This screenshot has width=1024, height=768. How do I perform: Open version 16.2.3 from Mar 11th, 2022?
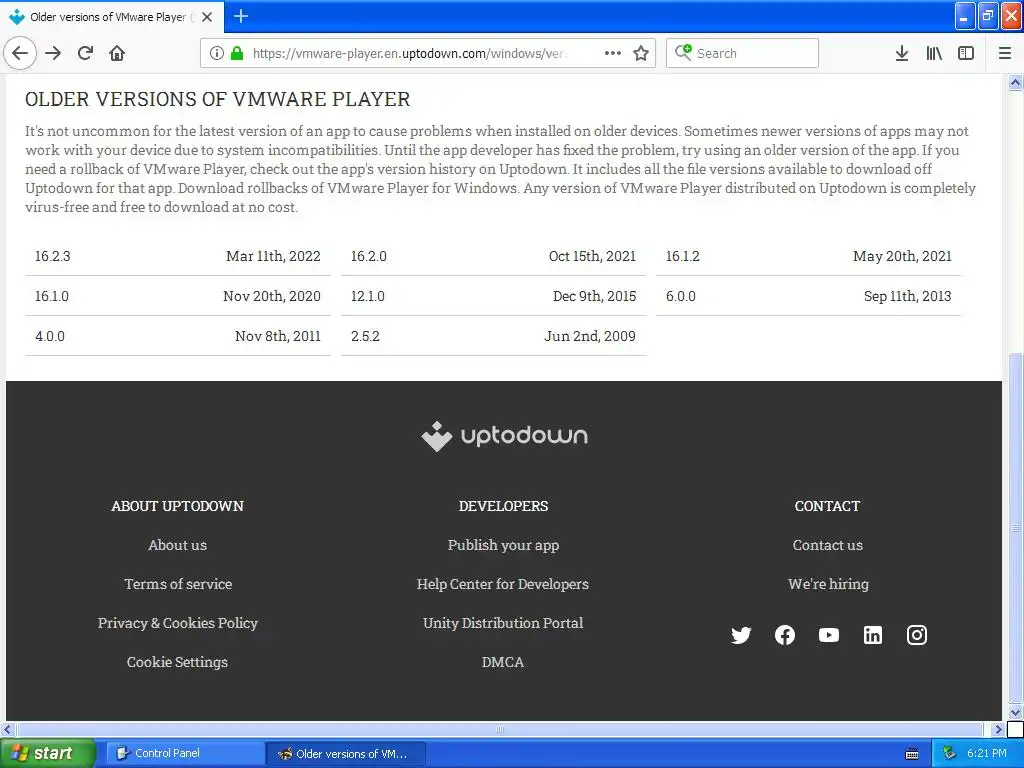coord(178,256)
